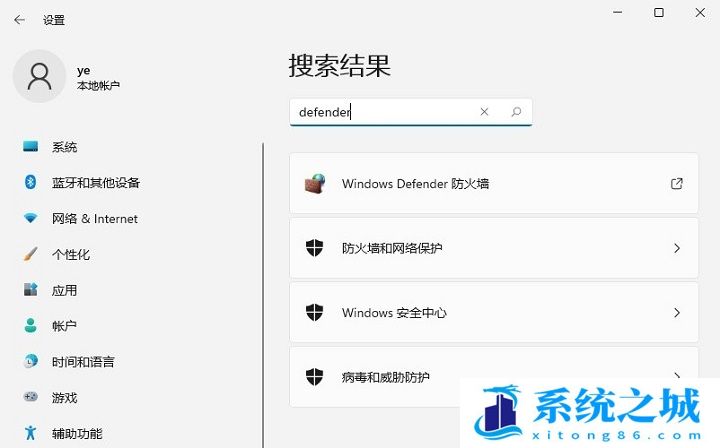The image size is (720, 448).
Task: Clear the defender search text
Action: [x=484, y=112]
